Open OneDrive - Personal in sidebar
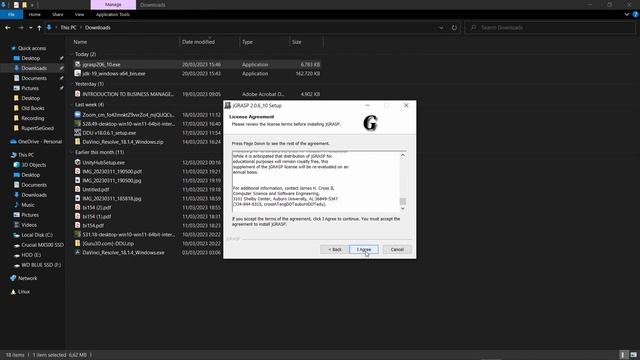Image resolution: width=640 pixels, height=360 pixels. [40, 142]
